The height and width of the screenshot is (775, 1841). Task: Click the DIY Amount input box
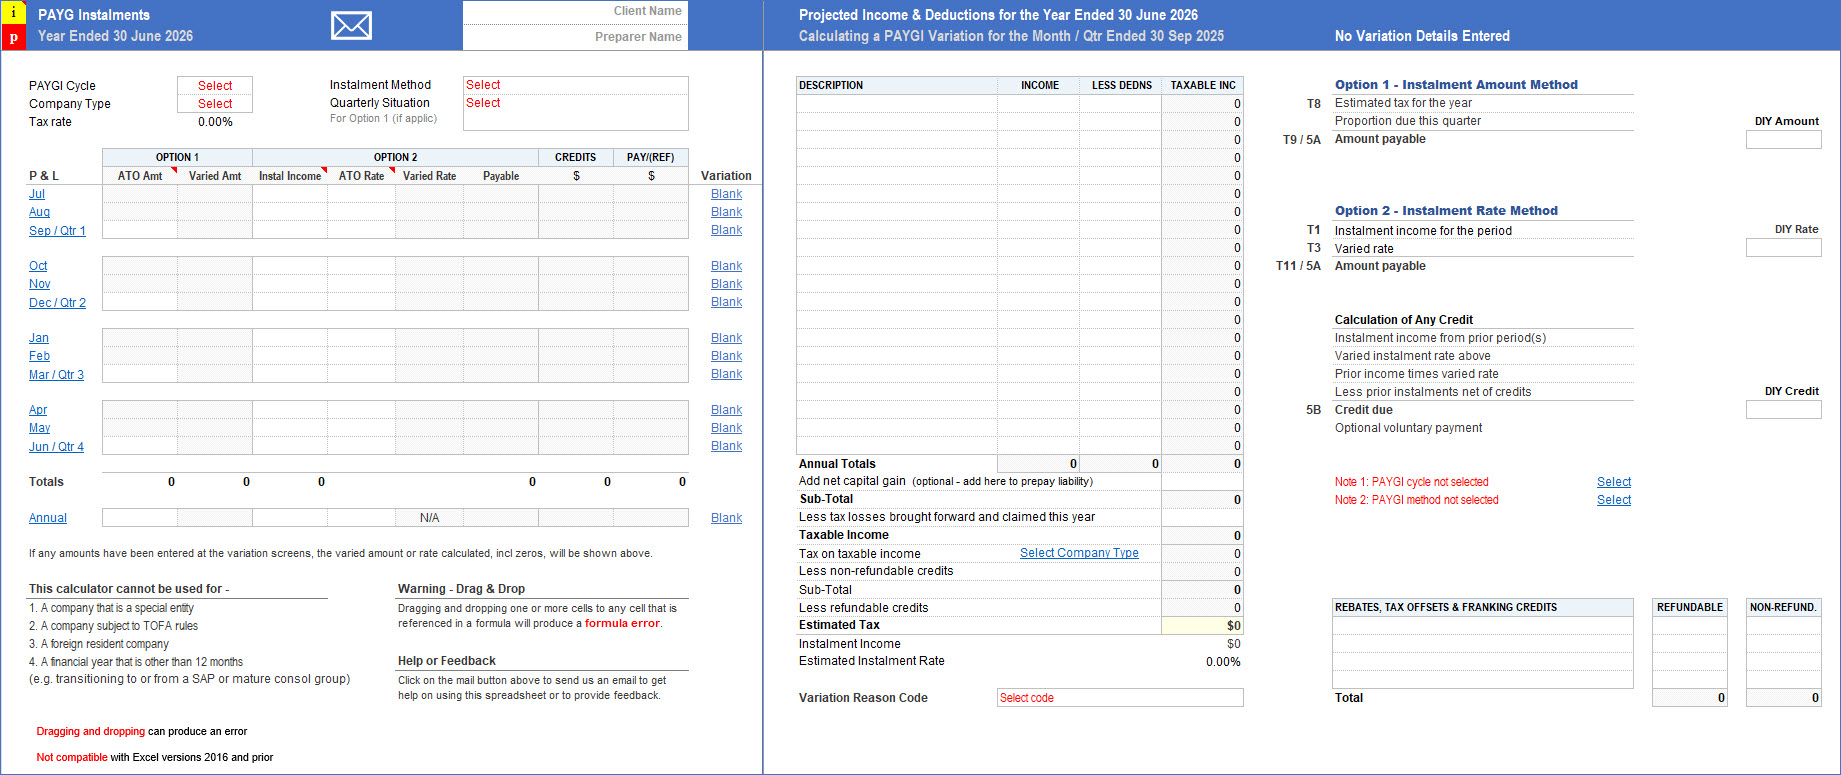(x=1783, y=140)
